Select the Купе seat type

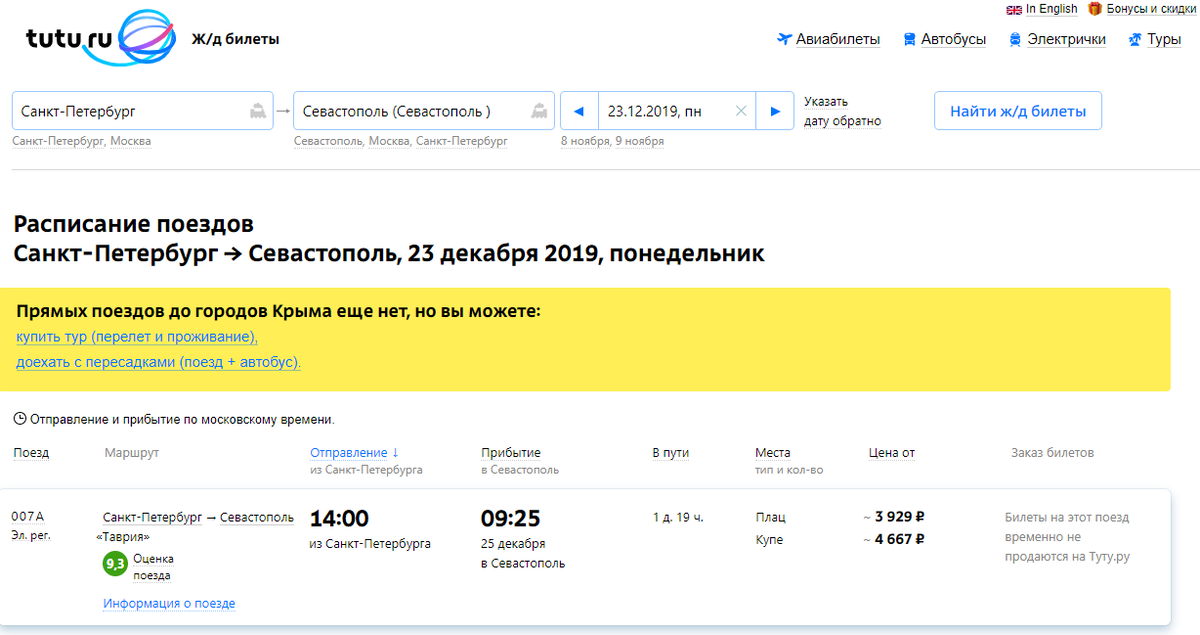click(x=769, y=540)
